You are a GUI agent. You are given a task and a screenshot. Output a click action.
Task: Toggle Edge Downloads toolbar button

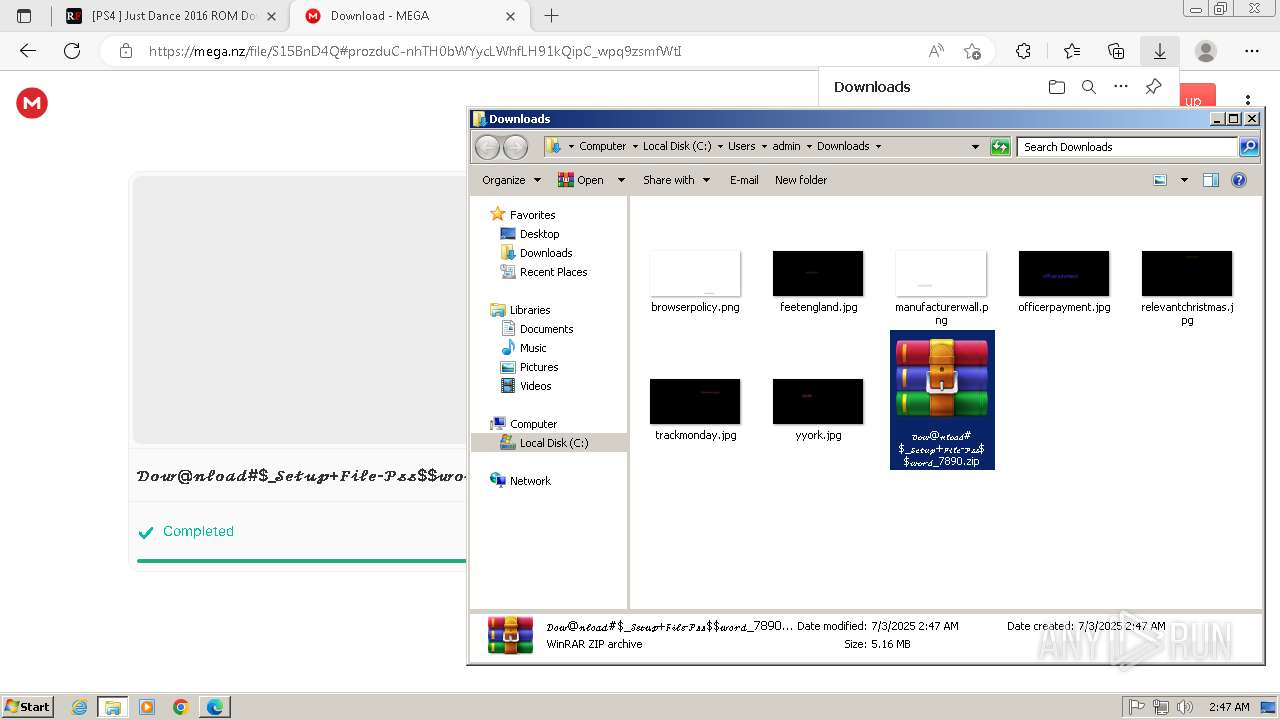1160,51
